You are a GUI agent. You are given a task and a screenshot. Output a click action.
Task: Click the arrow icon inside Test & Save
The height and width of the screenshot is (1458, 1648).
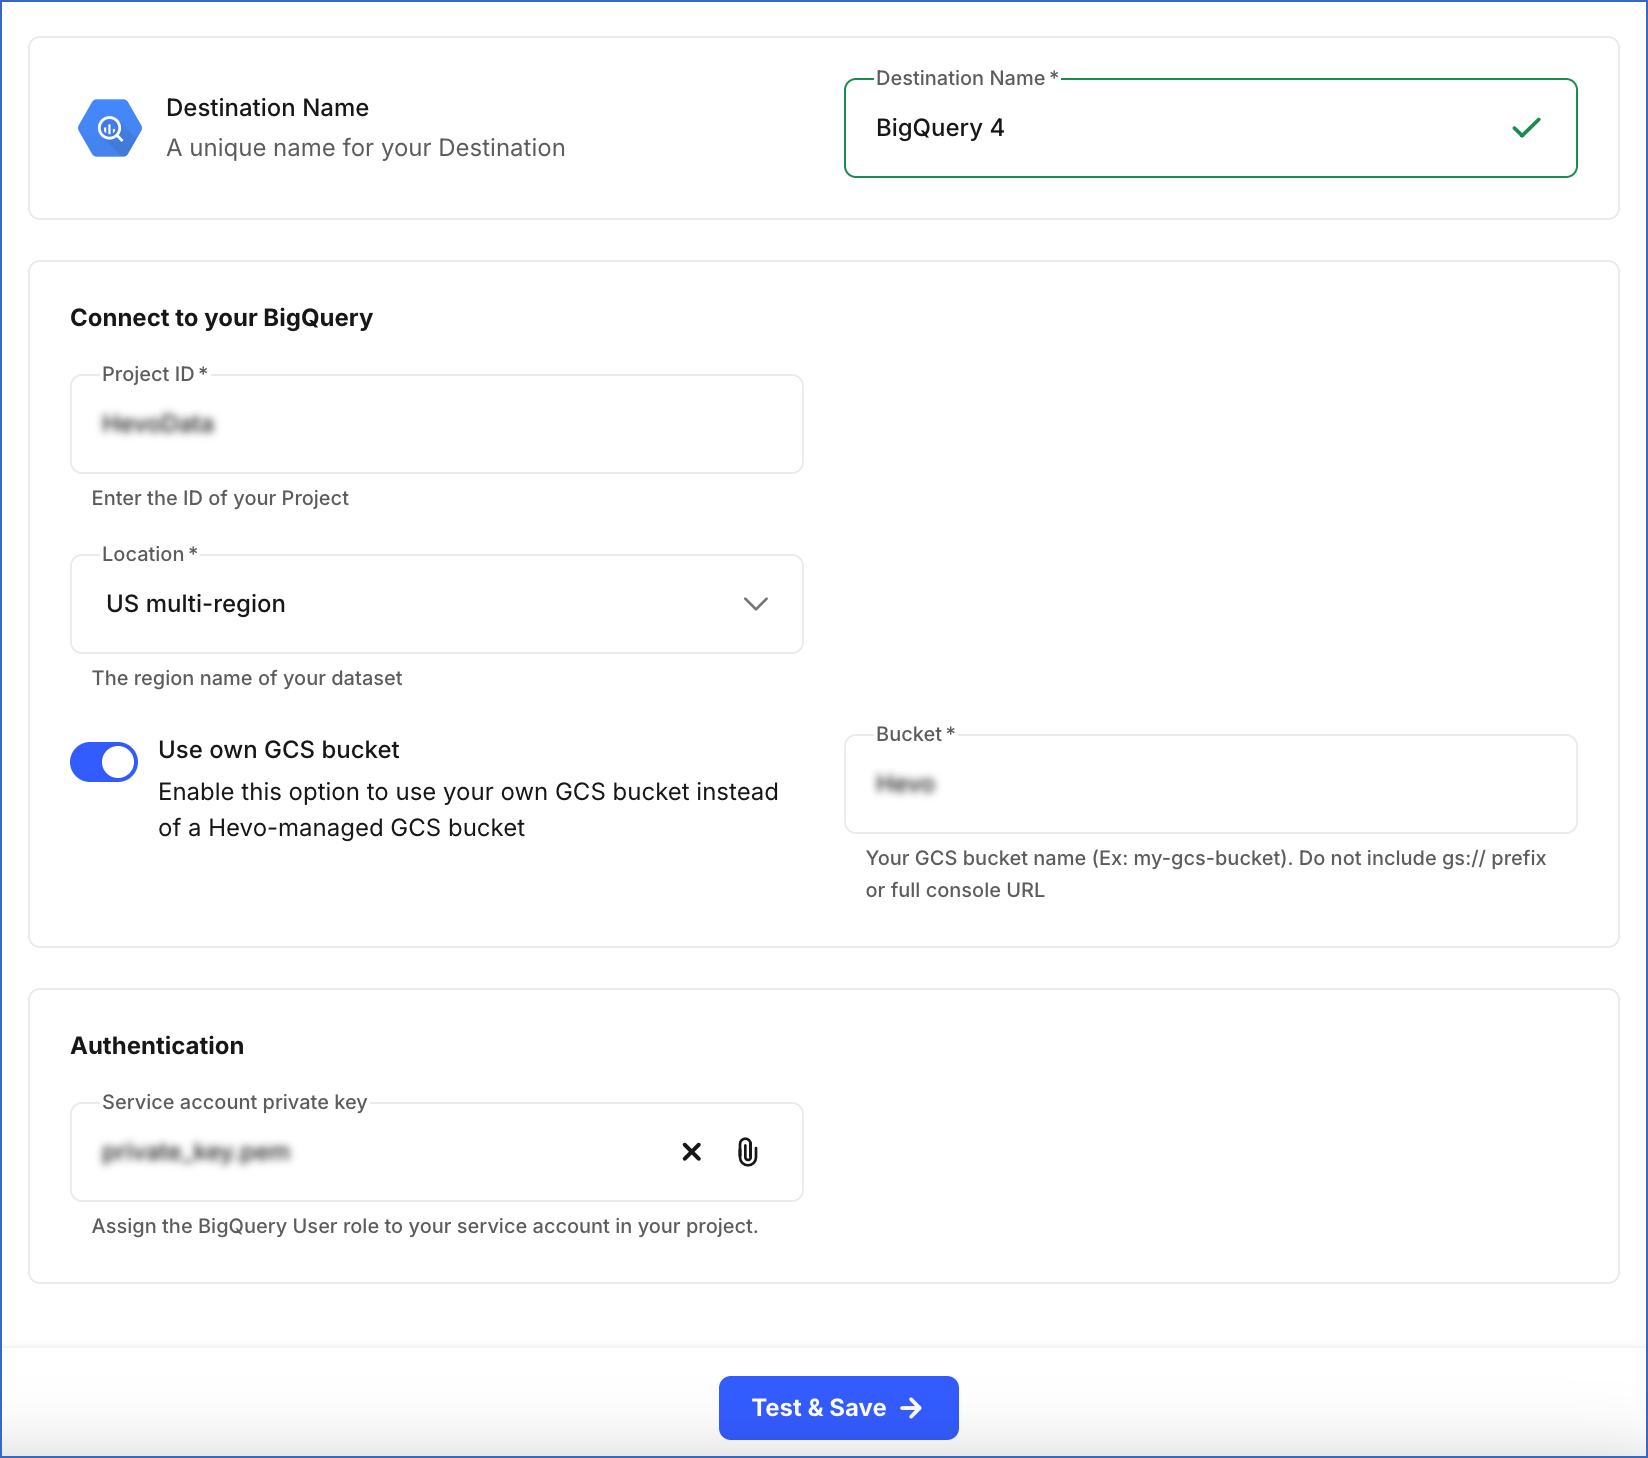(911, 1408)
